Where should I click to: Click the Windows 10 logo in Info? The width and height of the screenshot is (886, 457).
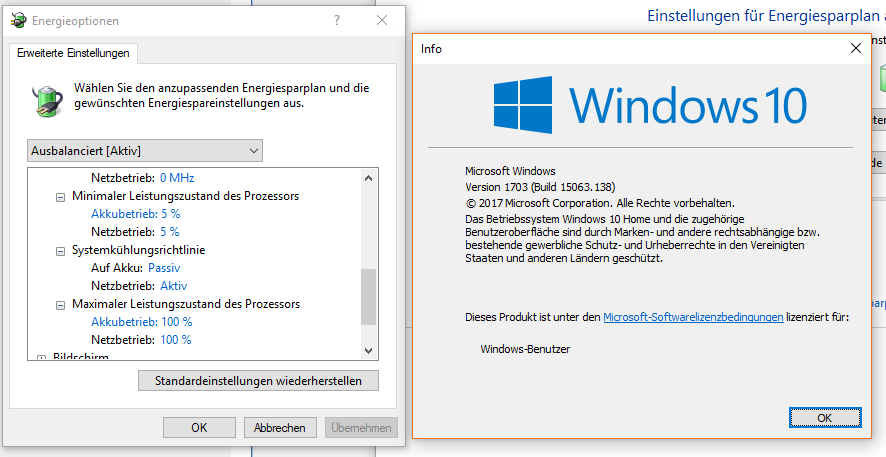[x=650, y=105]
